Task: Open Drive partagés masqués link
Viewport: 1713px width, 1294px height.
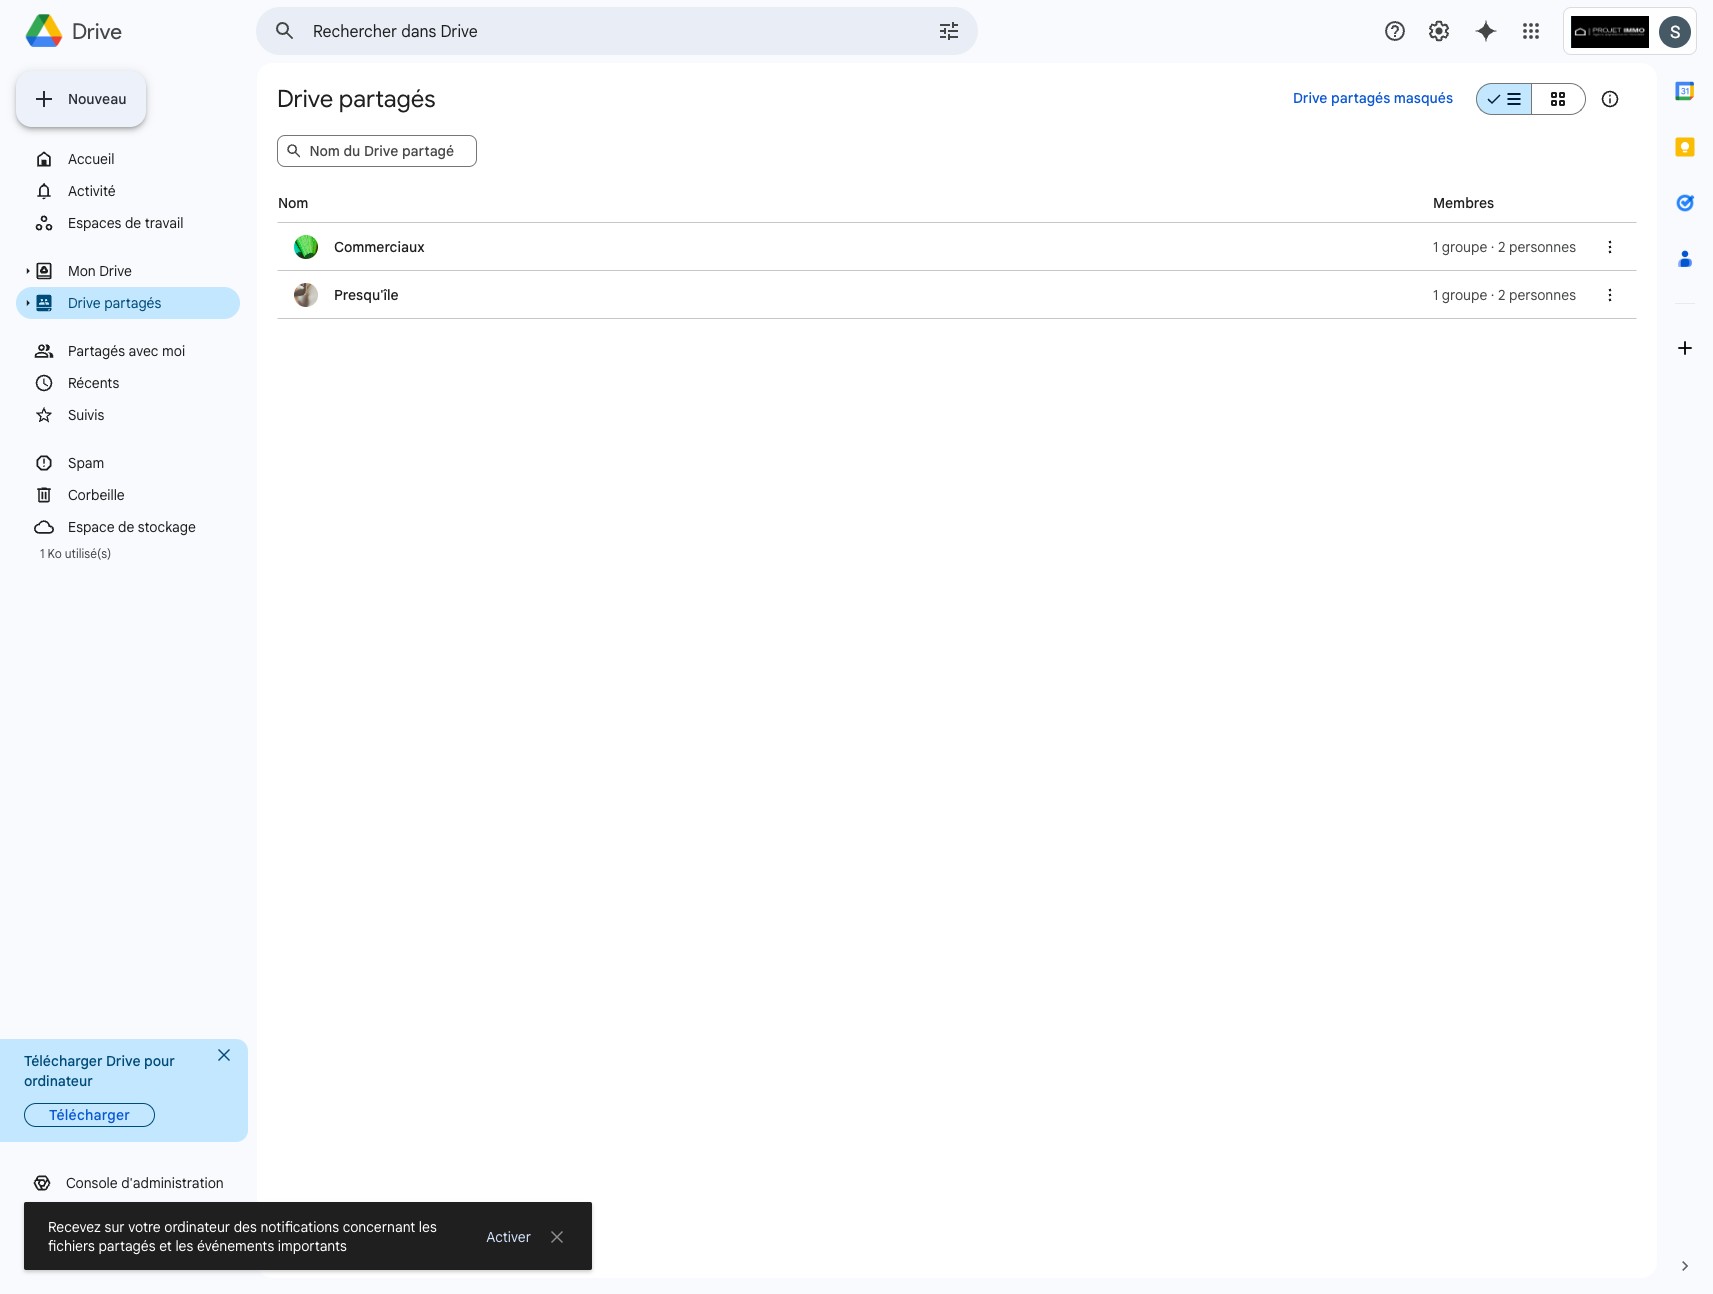Action: [x=1372, y=98]
